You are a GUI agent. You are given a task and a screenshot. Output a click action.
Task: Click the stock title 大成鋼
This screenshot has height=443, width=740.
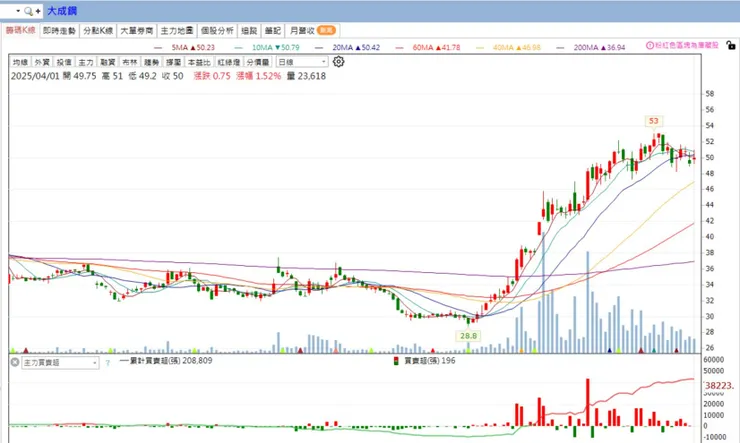tap(62, 11)
